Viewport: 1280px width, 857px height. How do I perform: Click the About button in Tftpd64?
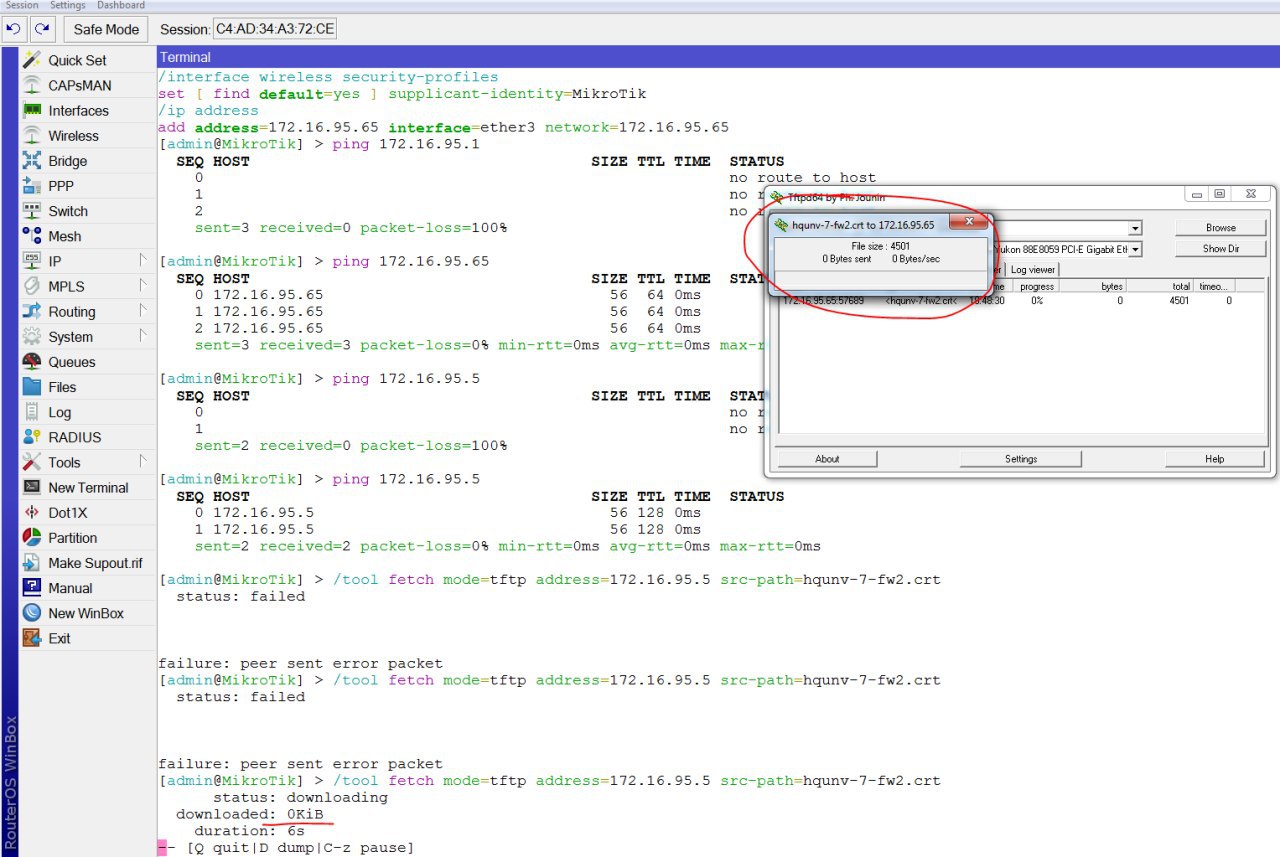(x=827, y=459)
